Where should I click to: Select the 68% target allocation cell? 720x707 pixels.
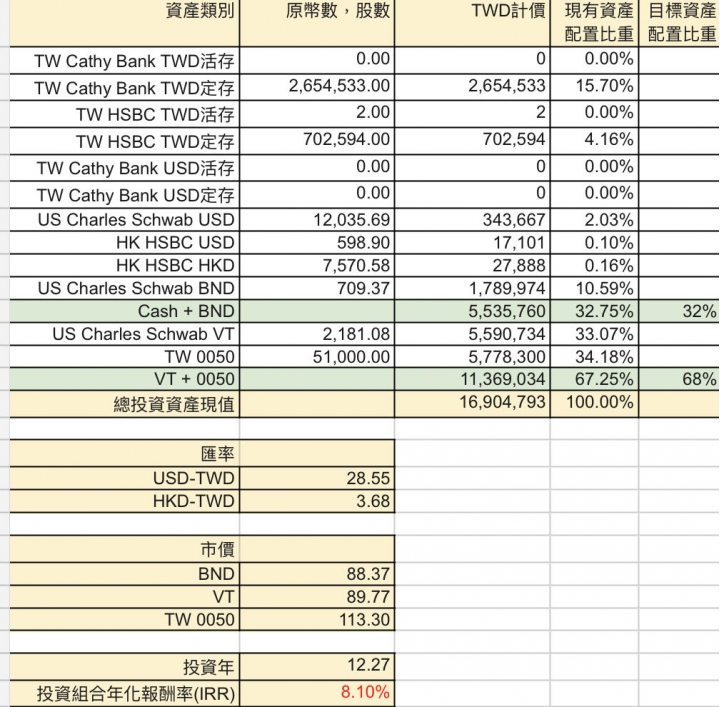[679, 379]
